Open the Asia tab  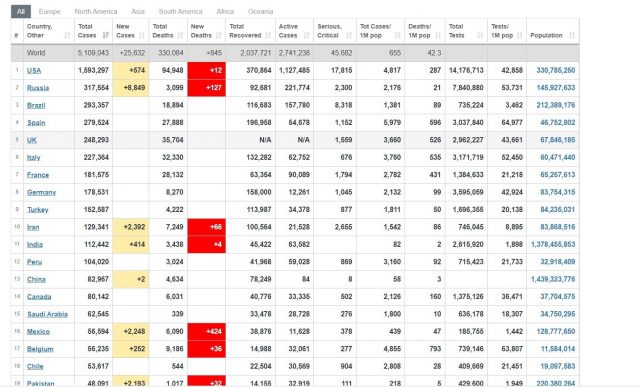(x=138, y=11)
